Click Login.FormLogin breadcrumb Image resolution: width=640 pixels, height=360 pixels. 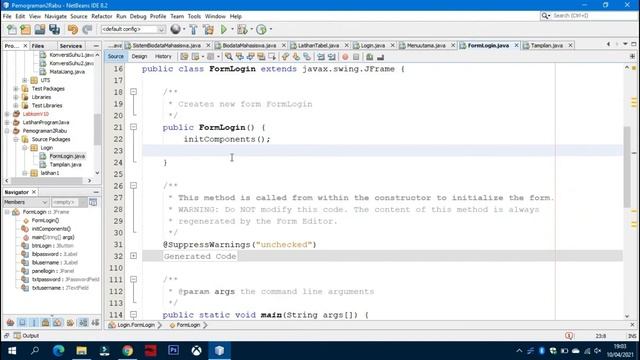136,325
